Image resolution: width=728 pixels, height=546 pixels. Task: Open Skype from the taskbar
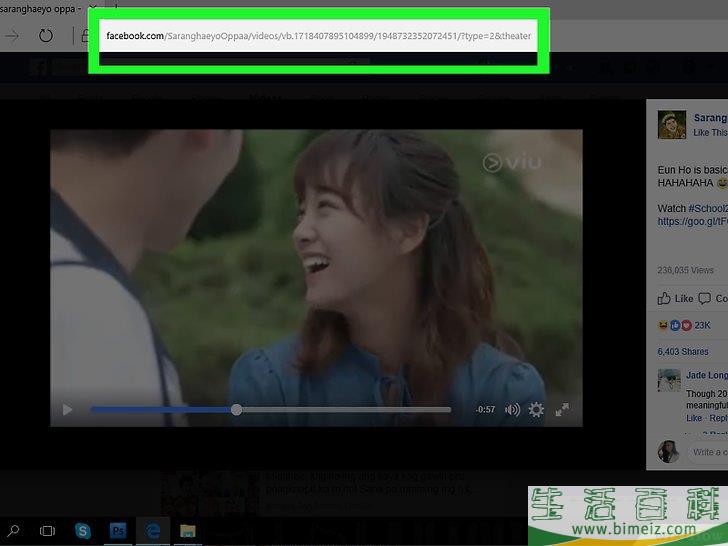(x=83, y=530)
